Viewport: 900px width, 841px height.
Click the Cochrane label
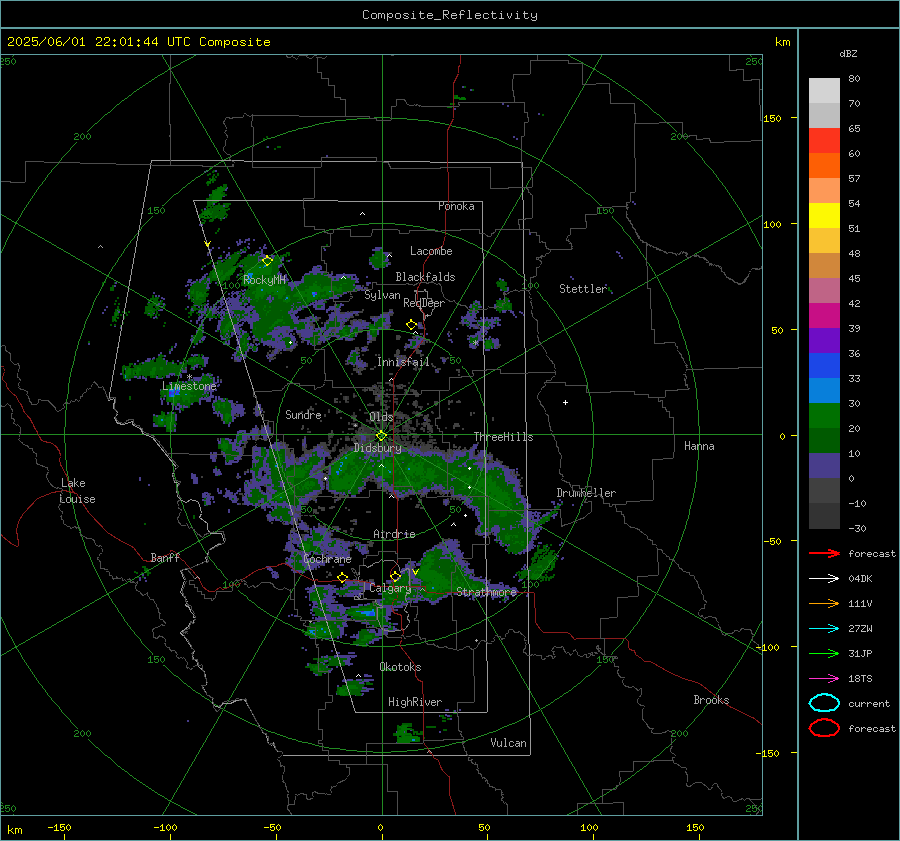pyautogui.click(x=327, y=559)
